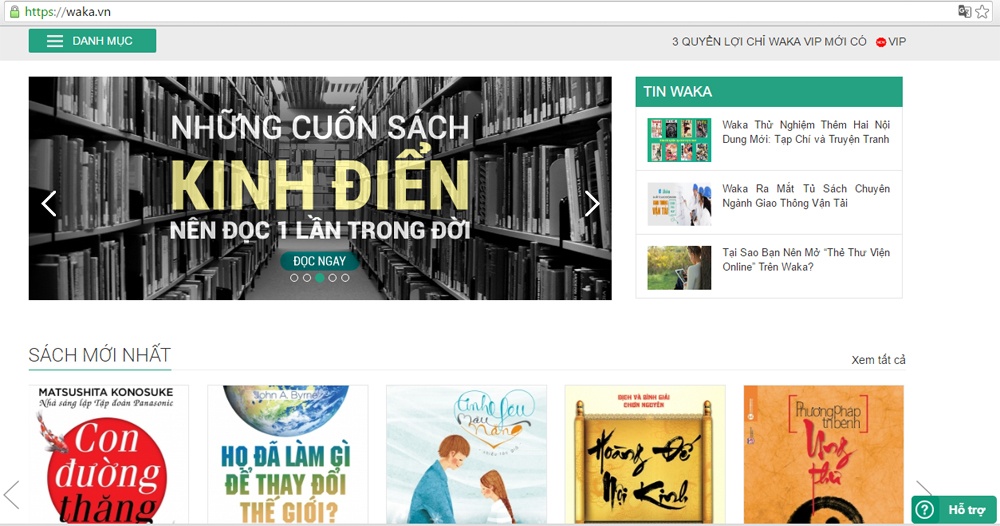Screen dimensions: 1000x526
Task: Open article Waka Ra Mắt Tủ Sách Chuyên Ngành
Action: [805, 196]
